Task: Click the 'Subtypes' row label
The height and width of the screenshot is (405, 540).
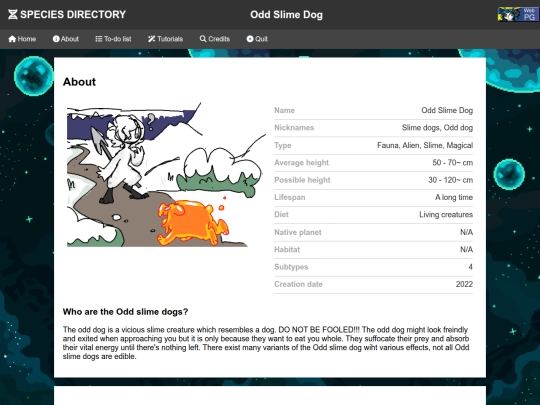Action: click(291, 267)
